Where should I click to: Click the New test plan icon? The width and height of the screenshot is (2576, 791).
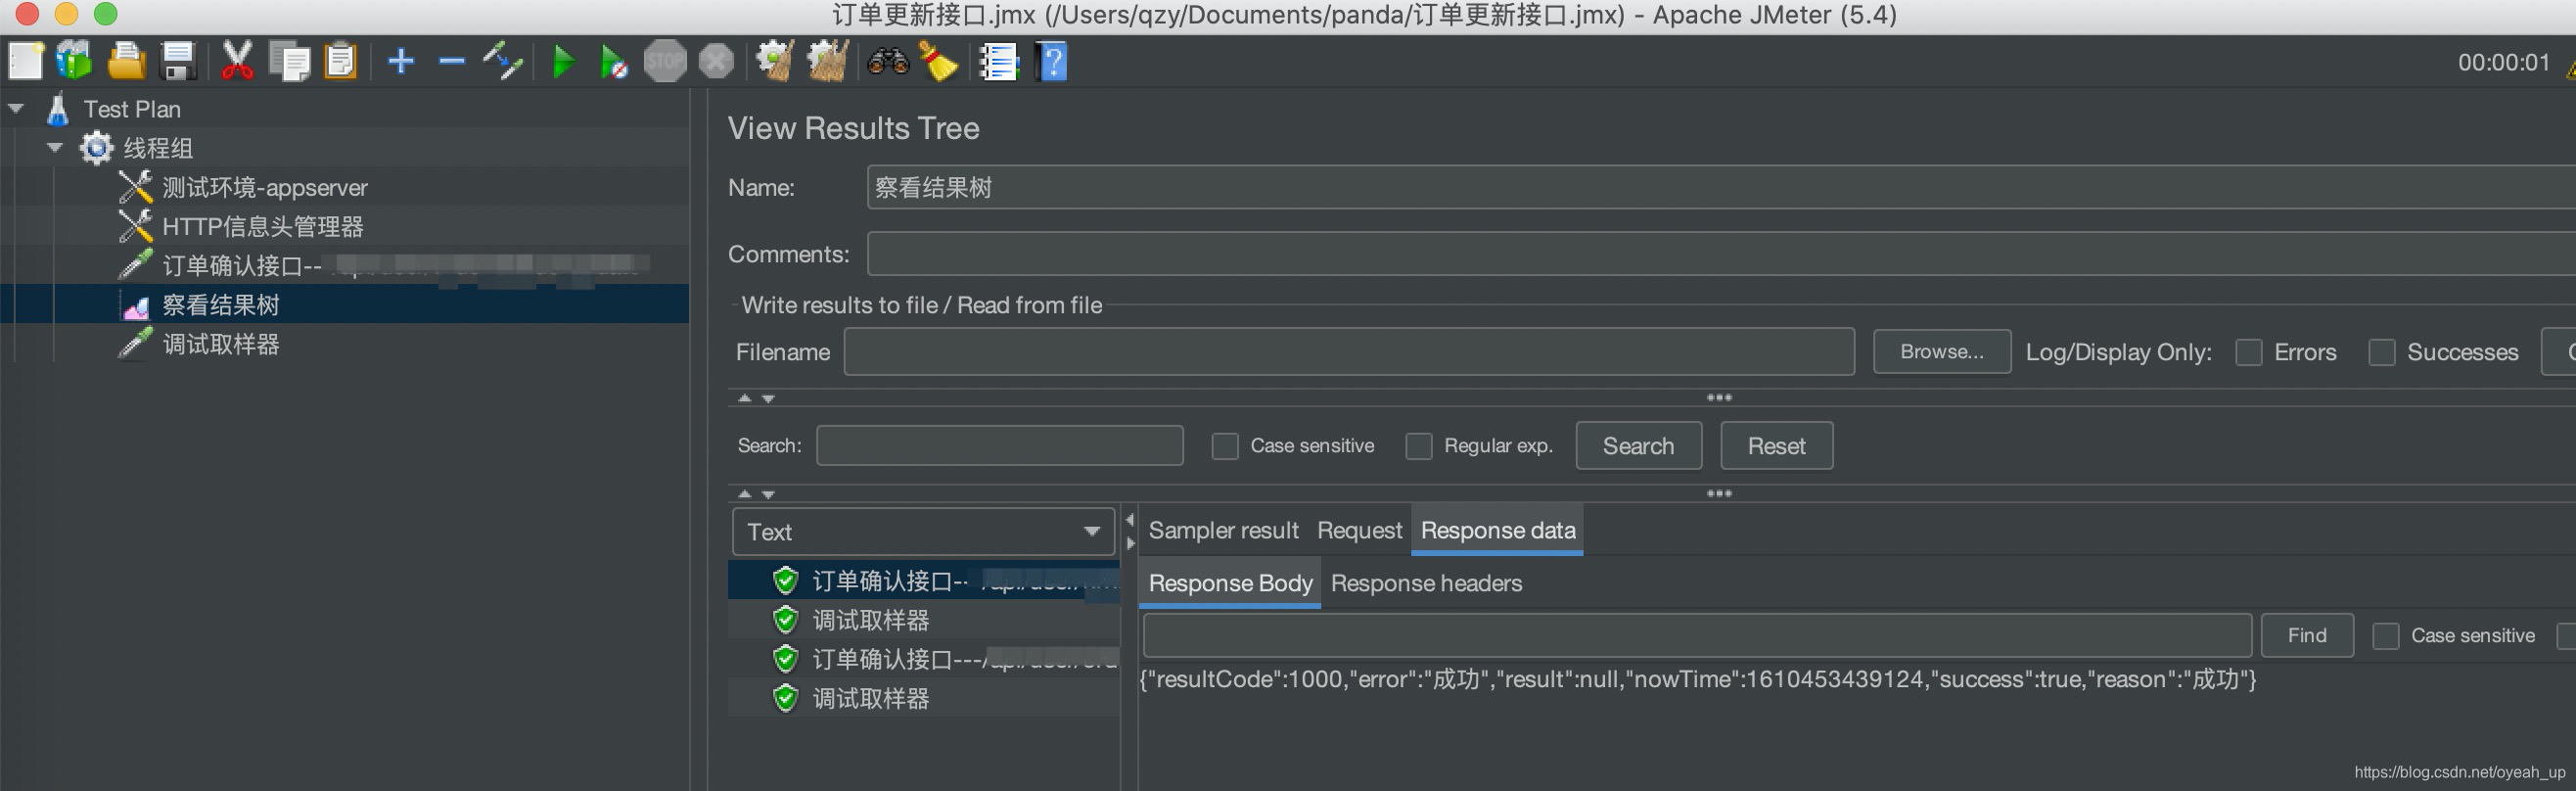pyautogui.click(x=25, y=62)
